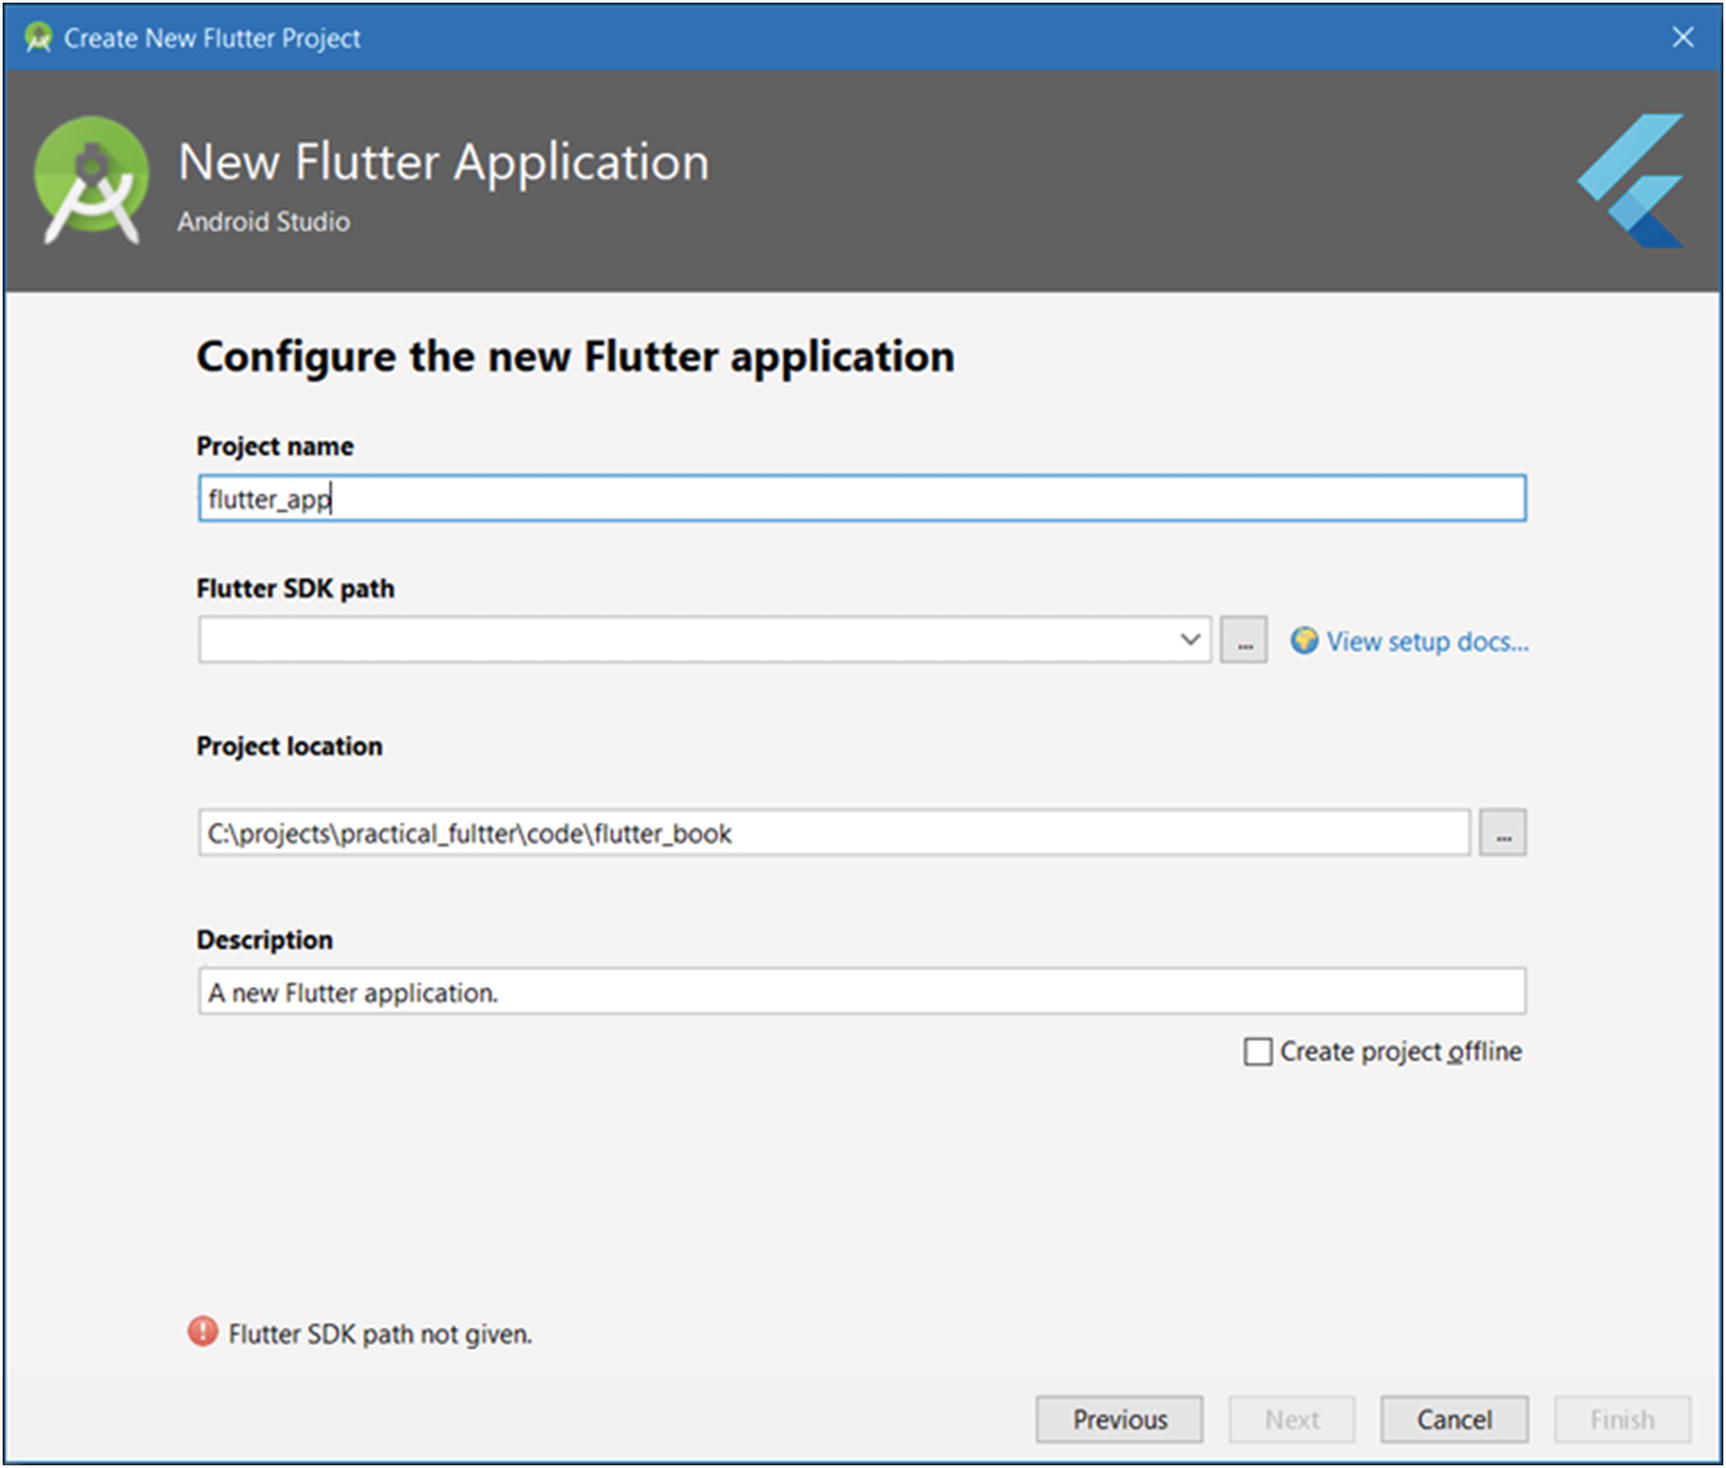Click the Project location text field

pyautogui.click(x=834, y=833)
